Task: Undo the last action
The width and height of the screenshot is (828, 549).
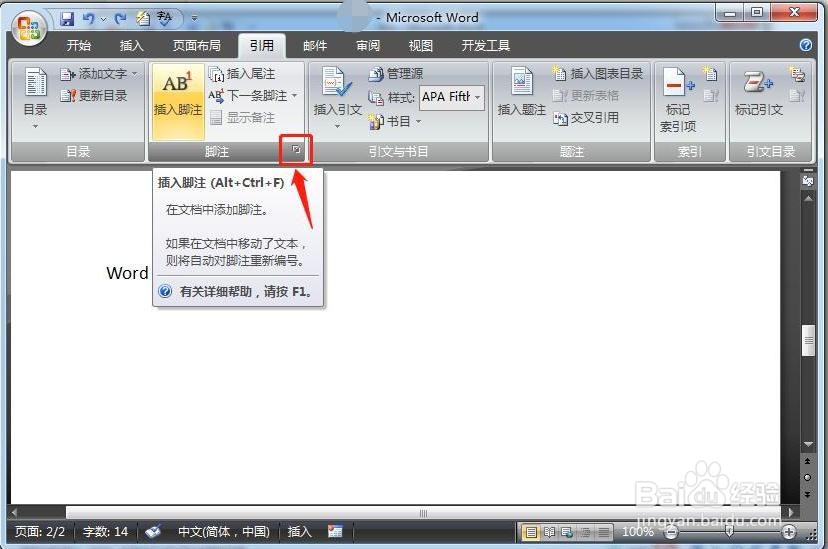Action: coord(88,19)
